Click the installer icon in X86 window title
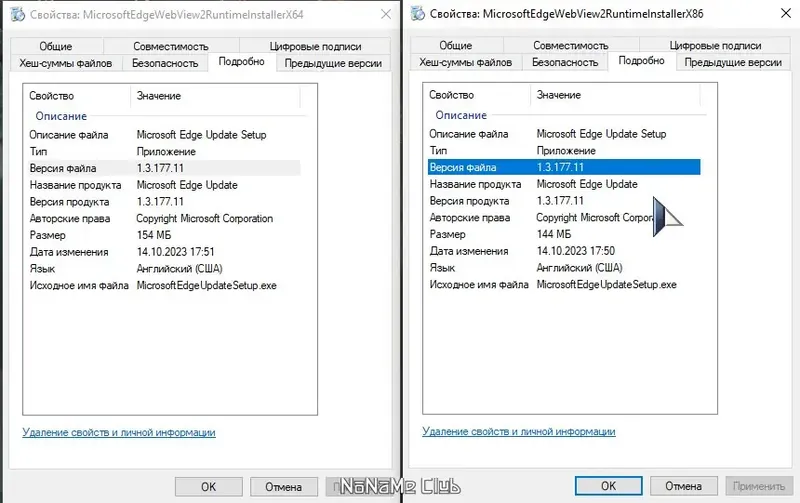 [417, 13]
